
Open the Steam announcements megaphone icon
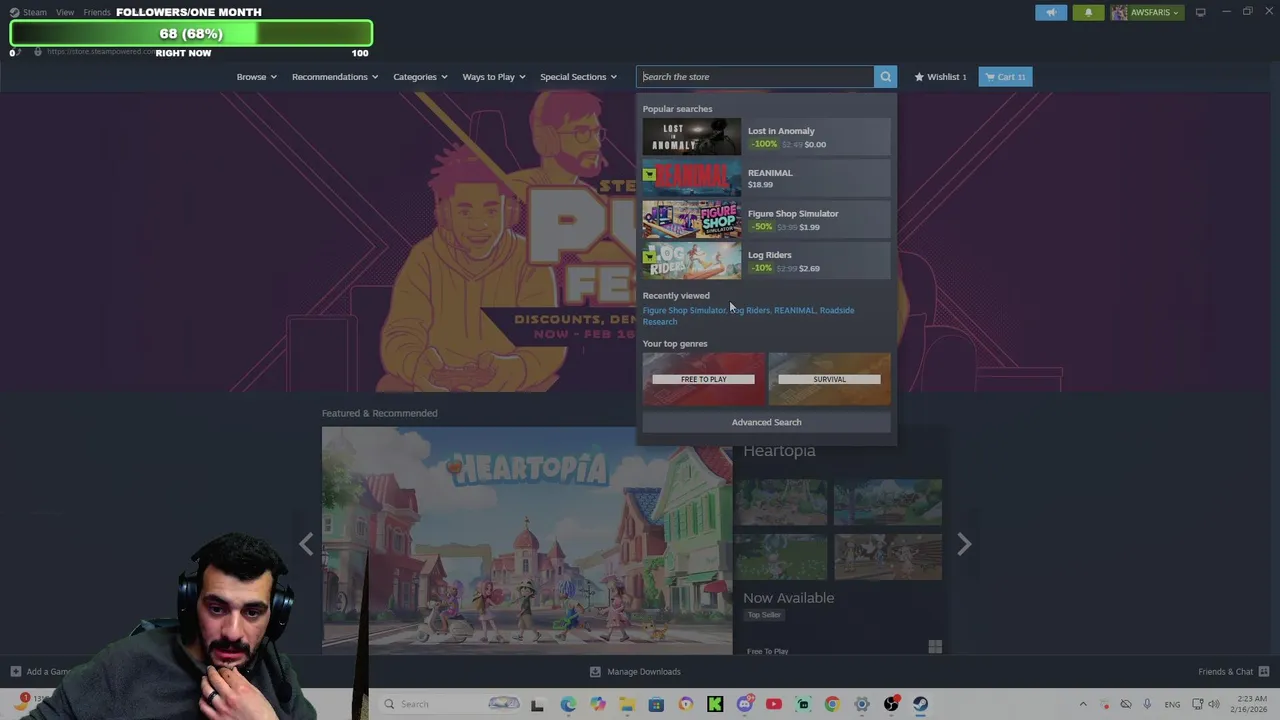tap(1050, 12)
